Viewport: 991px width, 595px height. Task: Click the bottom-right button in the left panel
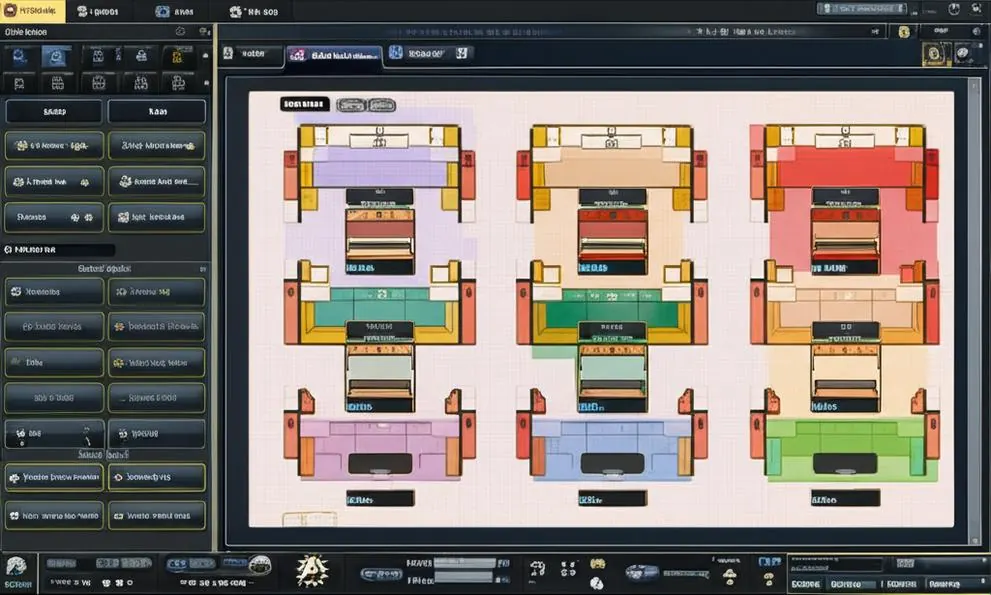point(157,515)
